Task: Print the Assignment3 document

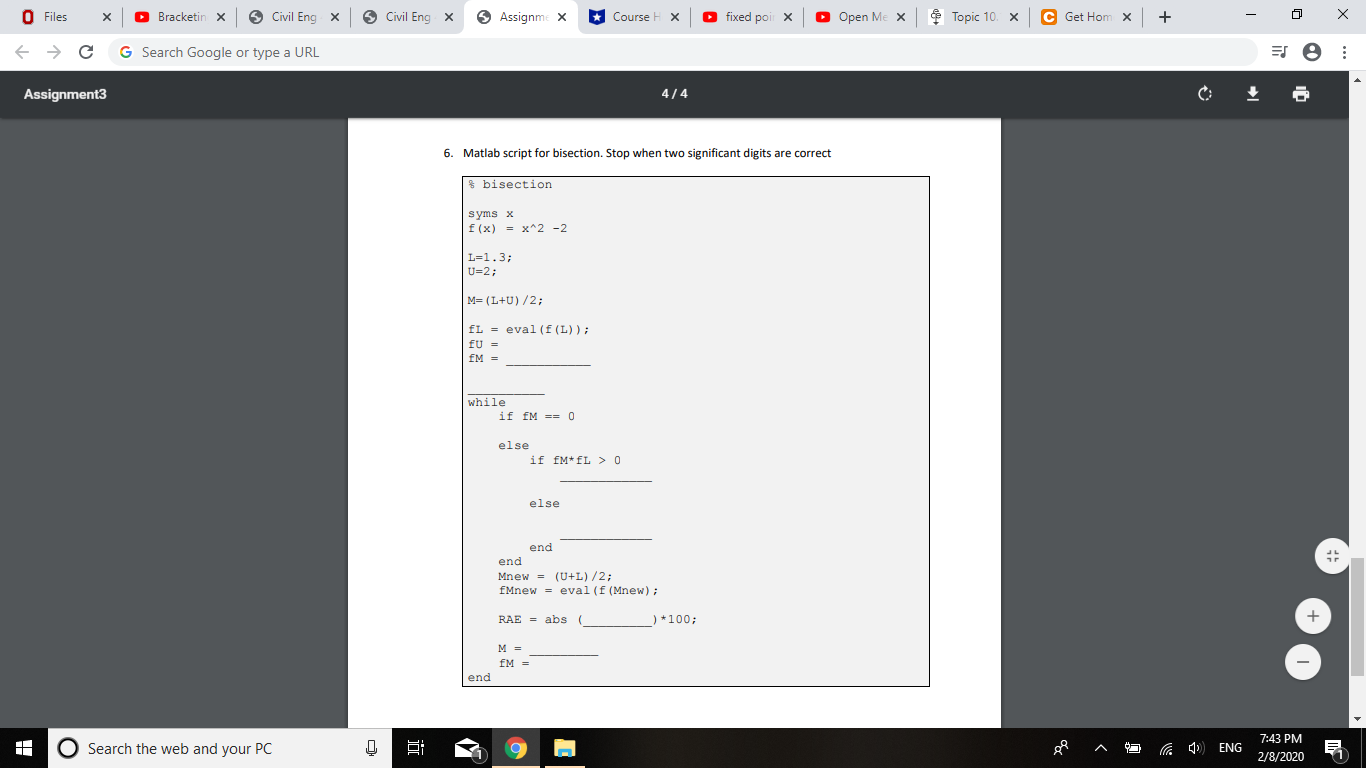Action: 1300,93
